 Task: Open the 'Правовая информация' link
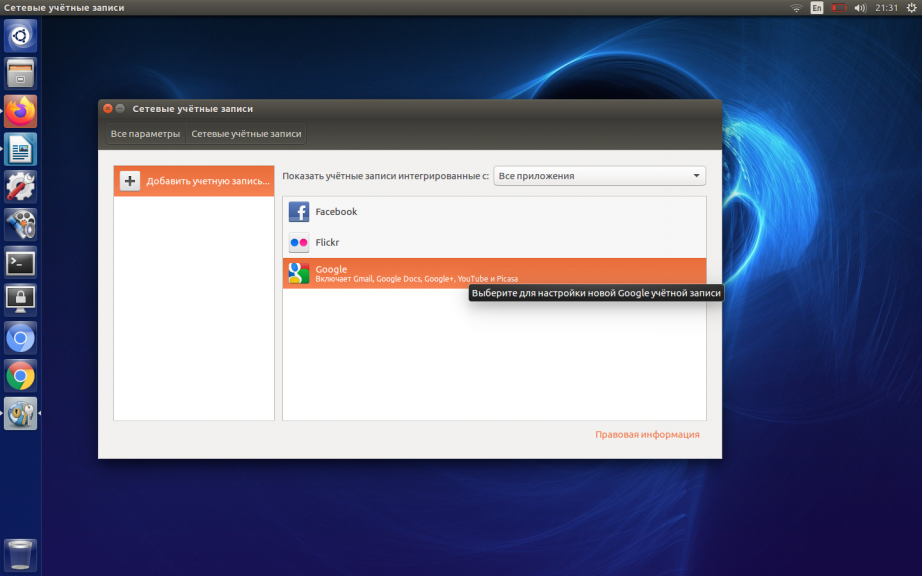647,435
